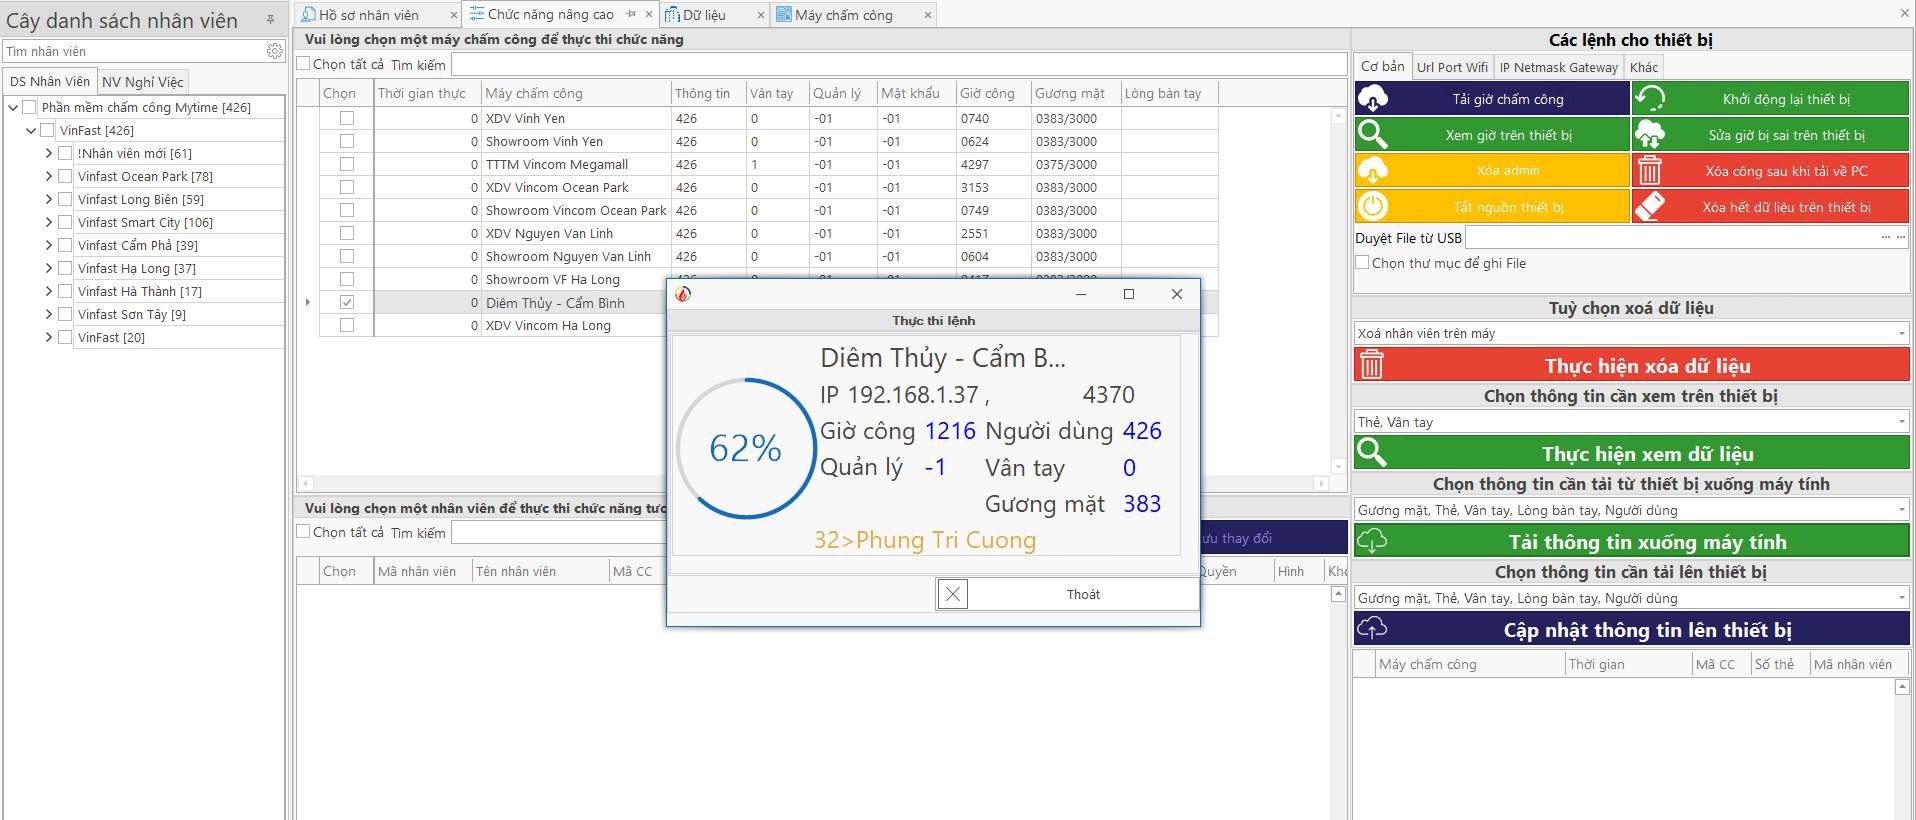The height and width of the screenshot is (820, 1916).
Task: Toggle Chọn thư mục để ghi File checkbox
Action: 1362,263
